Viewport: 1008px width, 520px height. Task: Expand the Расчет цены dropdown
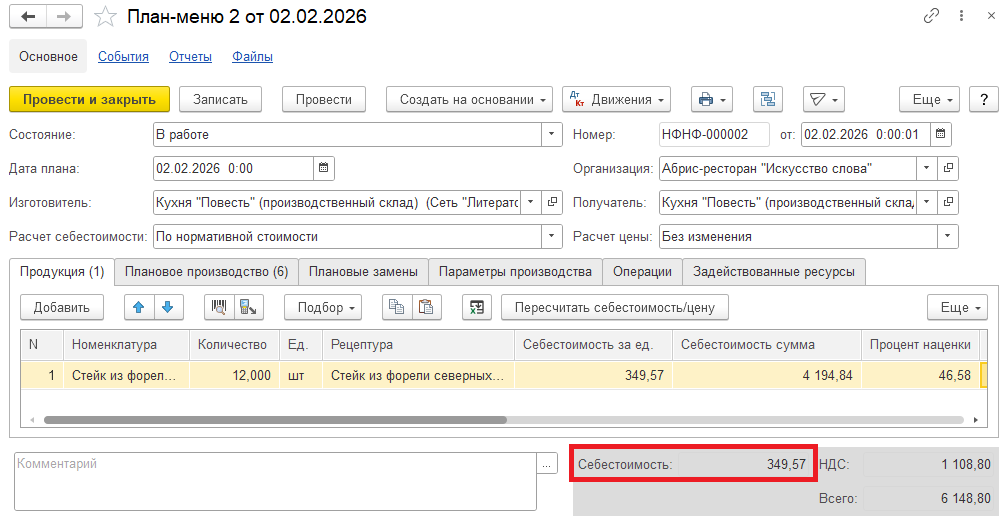[948, 237]
